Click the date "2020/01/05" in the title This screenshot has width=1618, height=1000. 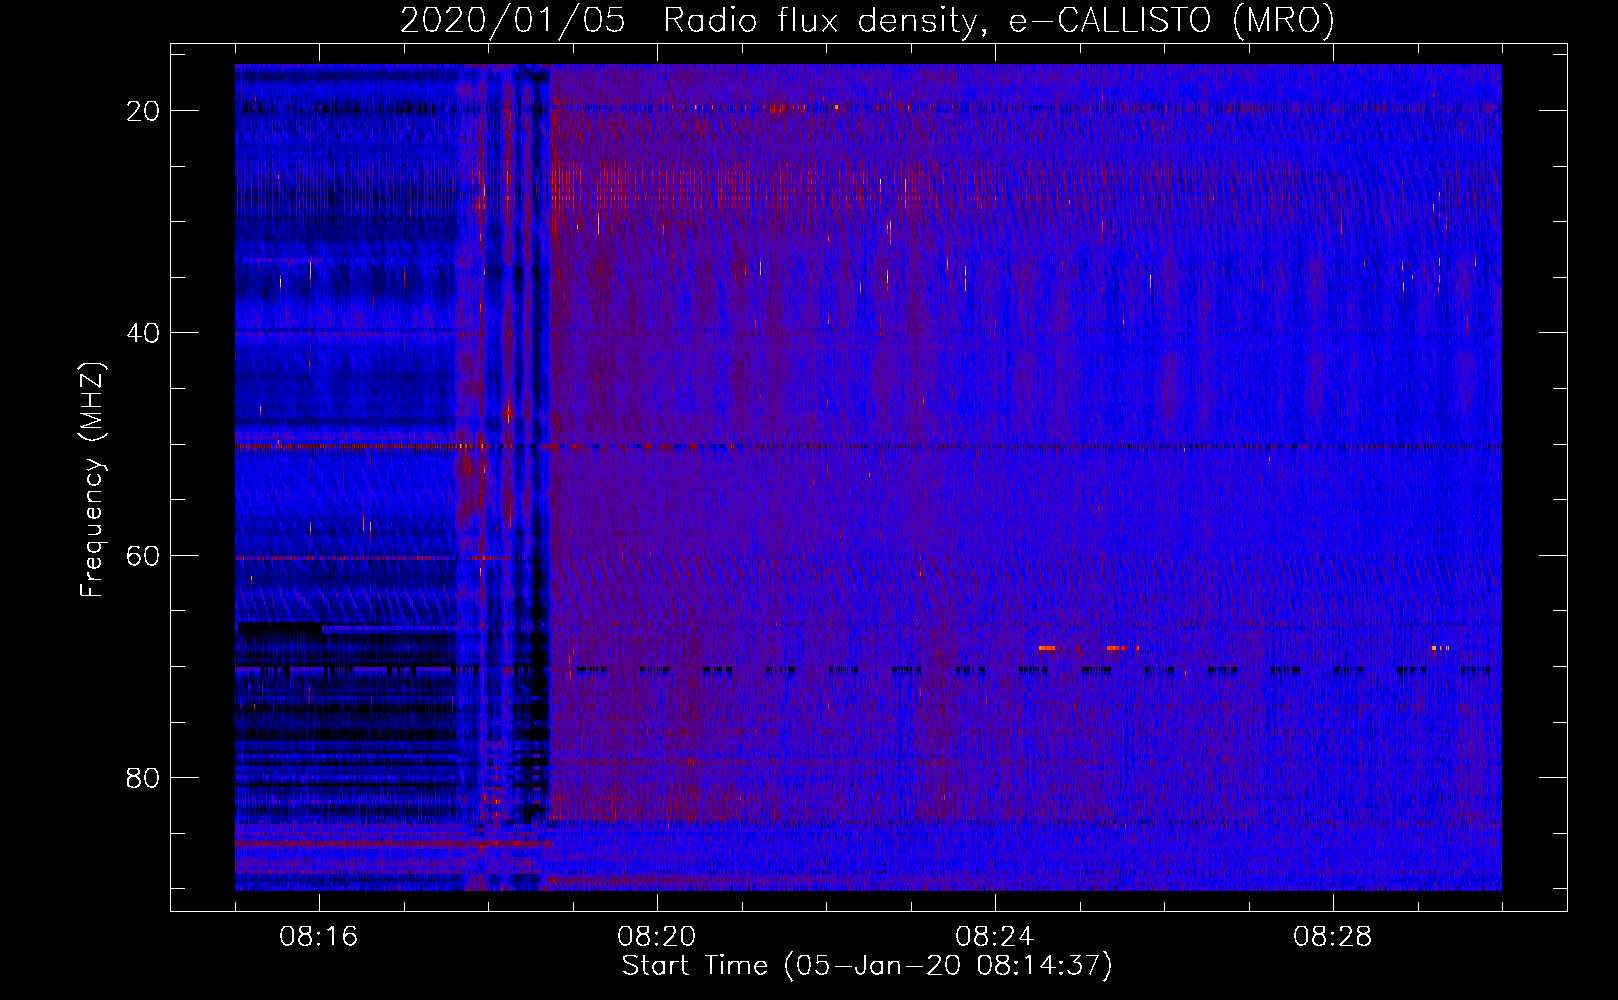pos(513,21)
